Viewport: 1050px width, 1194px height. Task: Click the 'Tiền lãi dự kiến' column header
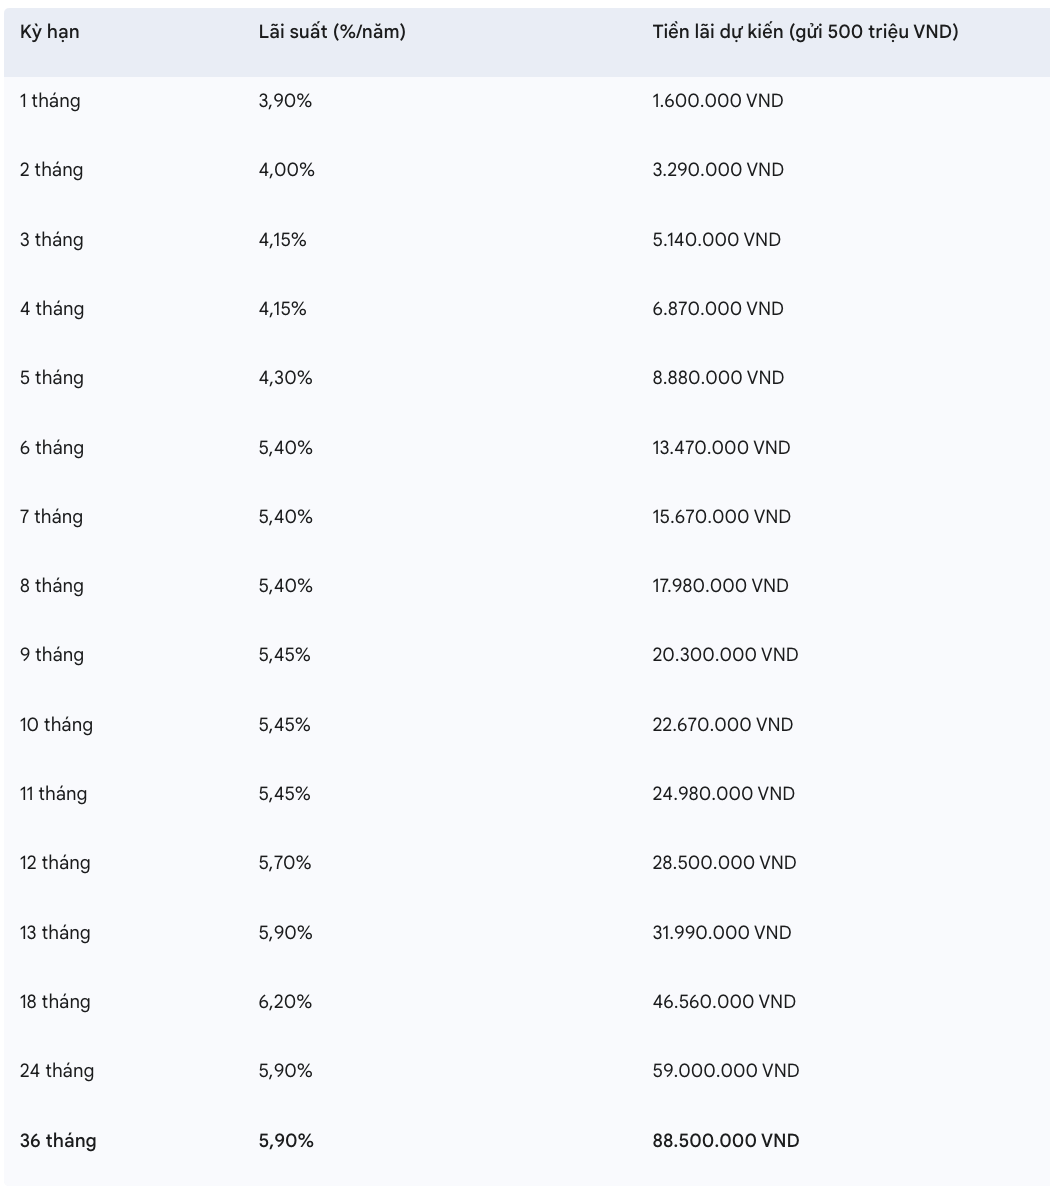[805, 32]
